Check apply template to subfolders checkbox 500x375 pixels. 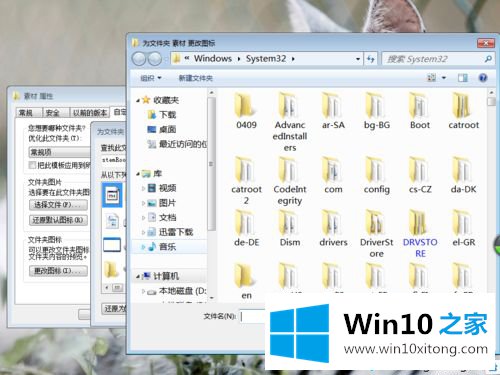pyautogui.click(x=32, y=165)
